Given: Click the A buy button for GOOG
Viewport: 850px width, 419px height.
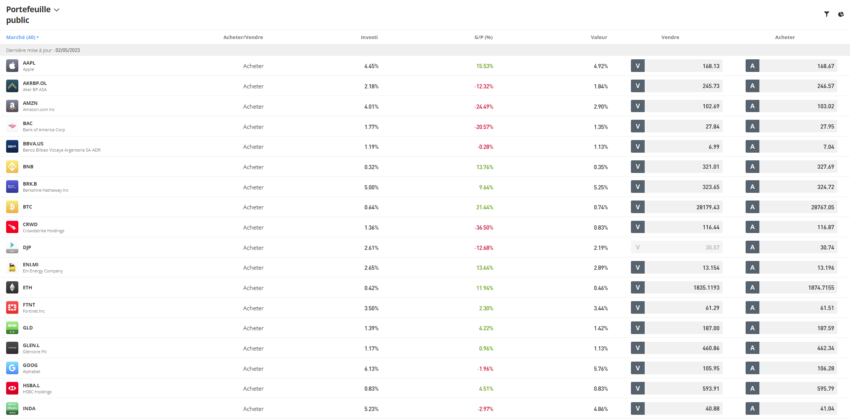Looking at the screenshot, I should [752, 368].
